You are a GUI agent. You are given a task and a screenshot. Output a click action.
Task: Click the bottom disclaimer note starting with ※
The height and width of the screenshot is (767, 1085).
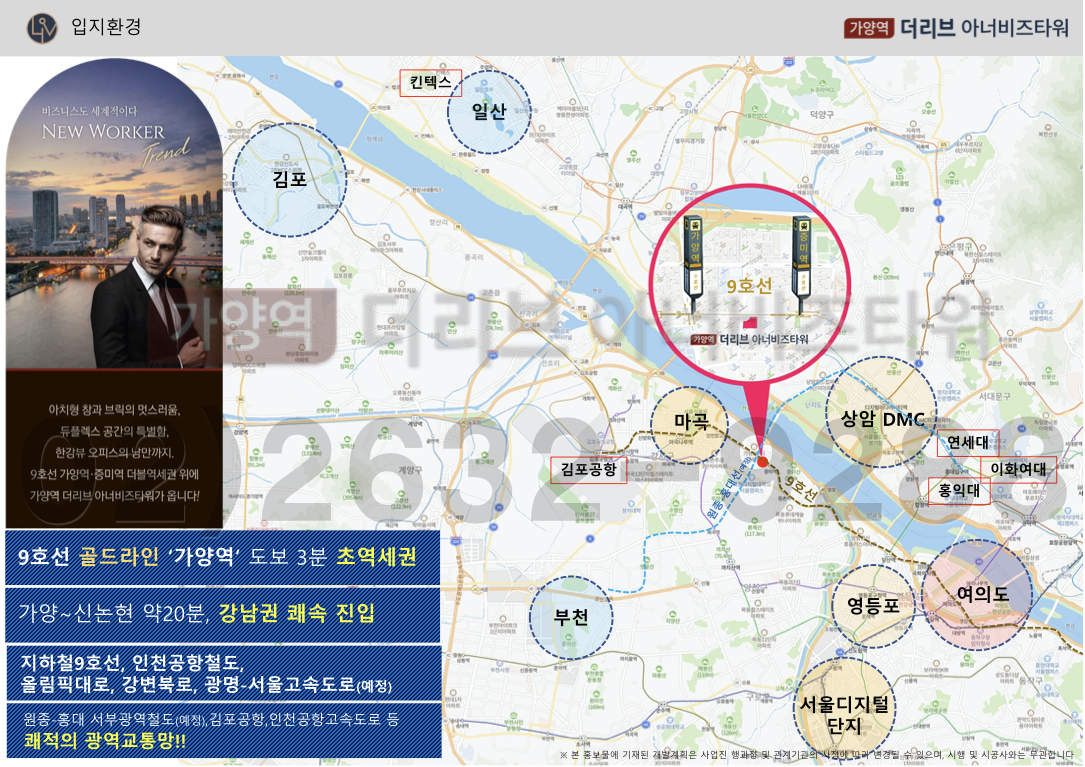[817, 755]
